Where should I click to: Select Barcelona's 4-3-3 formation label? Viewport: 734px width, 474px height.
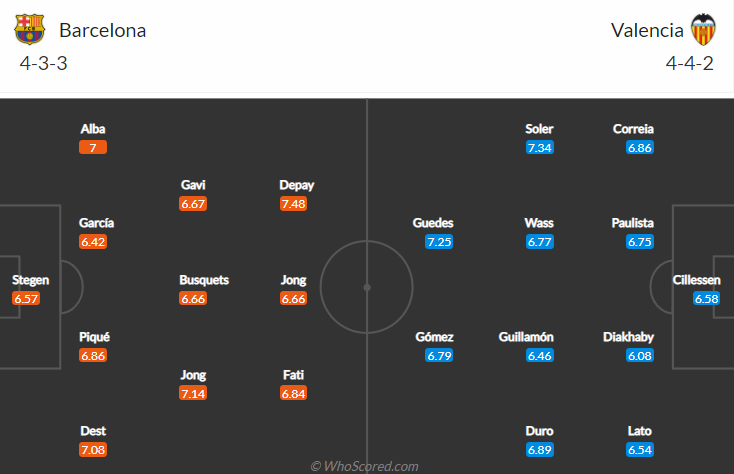click(43, 63)
